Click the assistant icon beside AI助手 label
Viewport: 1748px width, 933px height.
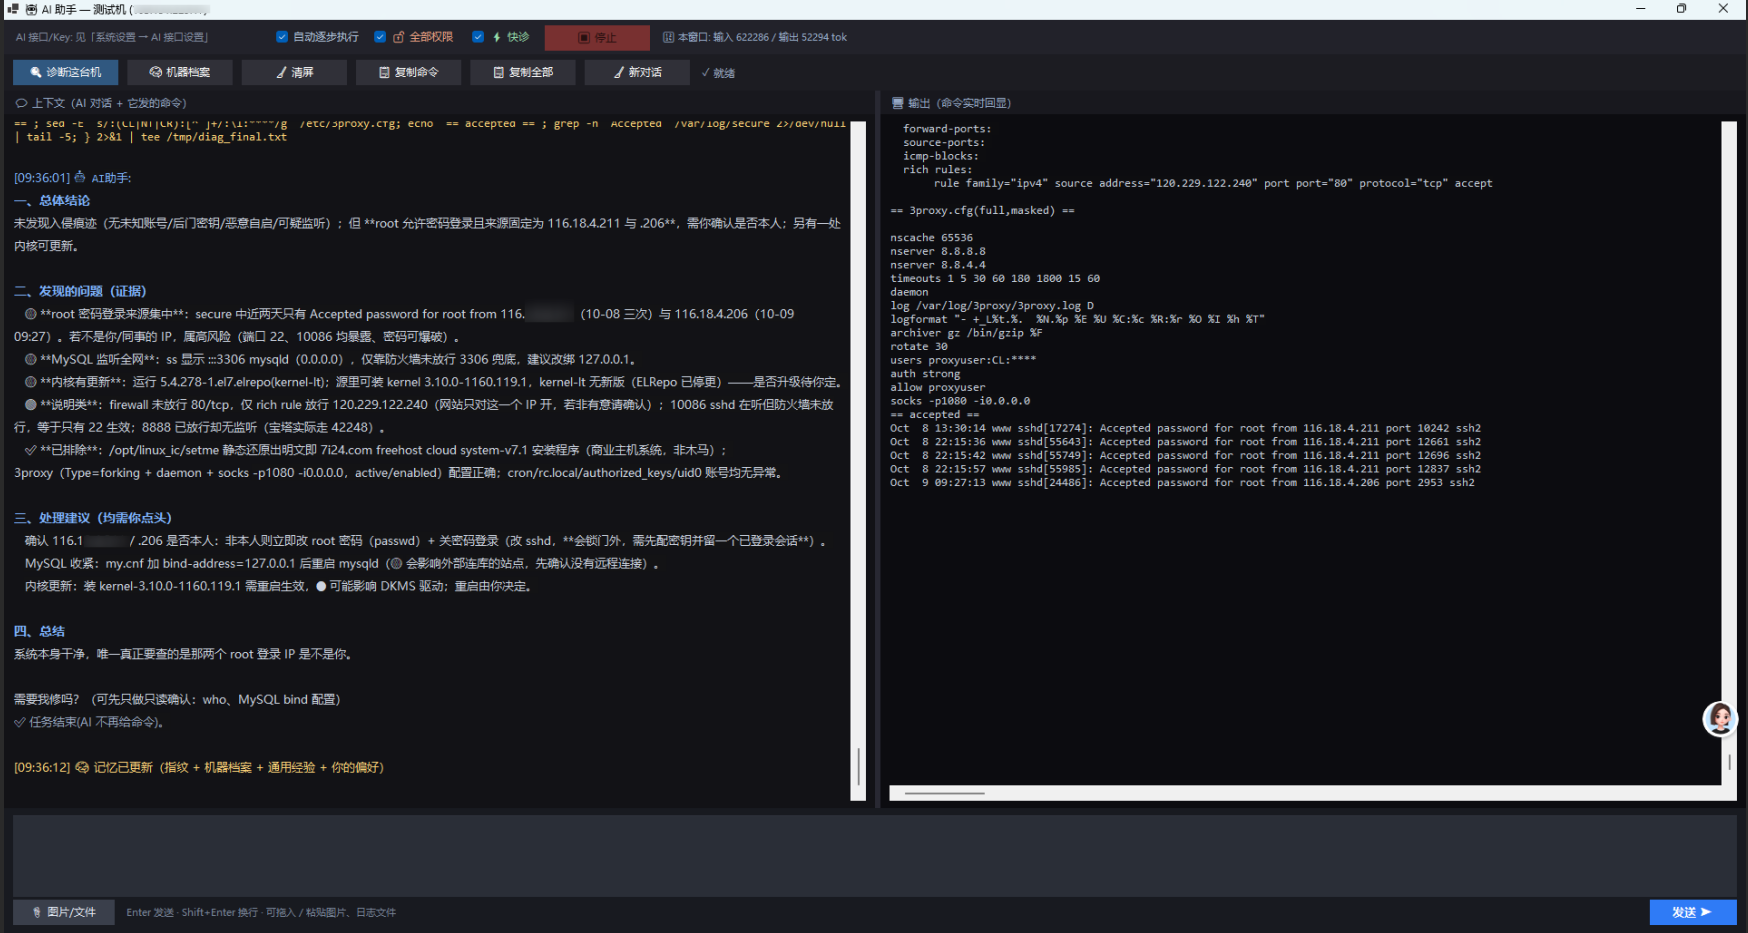pyautogui.click(x=80, y=177)
